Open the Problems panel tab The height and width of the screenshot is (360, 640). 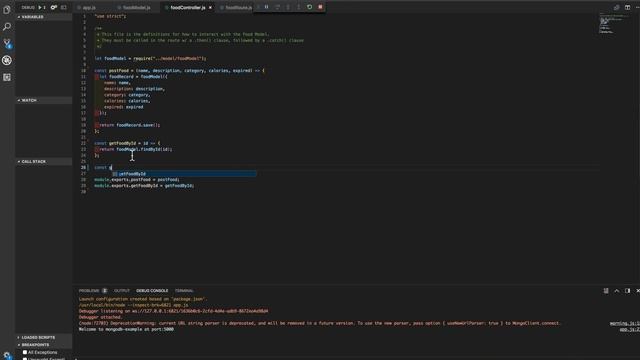[93, 291]
